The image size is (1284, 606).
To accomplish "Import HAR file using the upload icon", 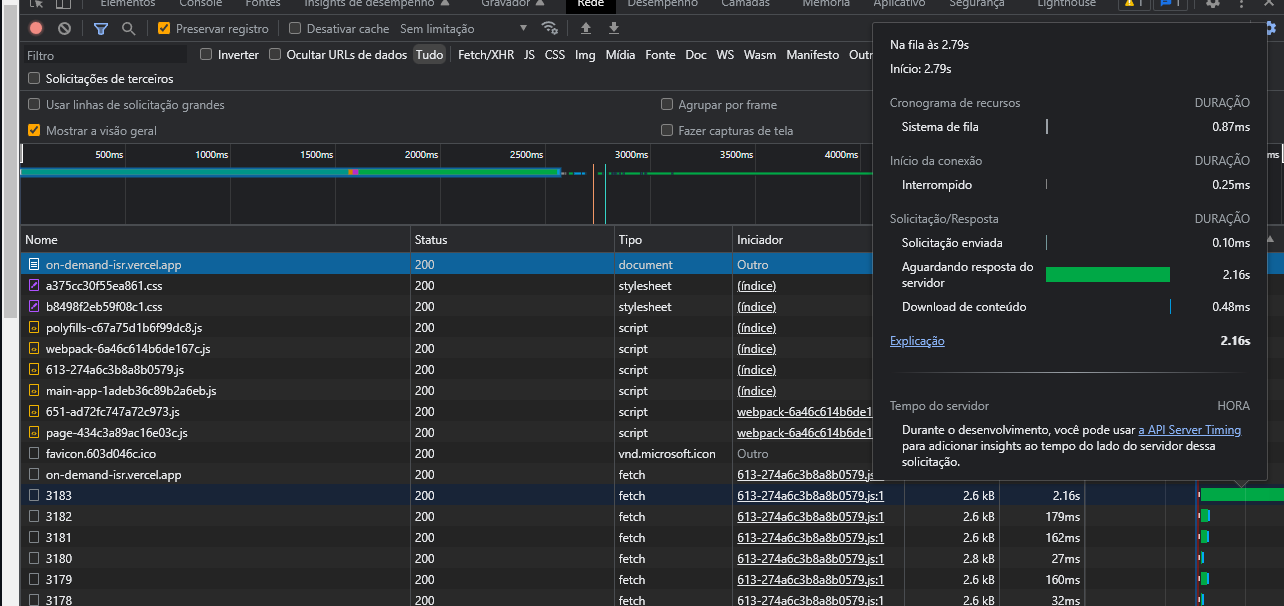I will [585, 28].
